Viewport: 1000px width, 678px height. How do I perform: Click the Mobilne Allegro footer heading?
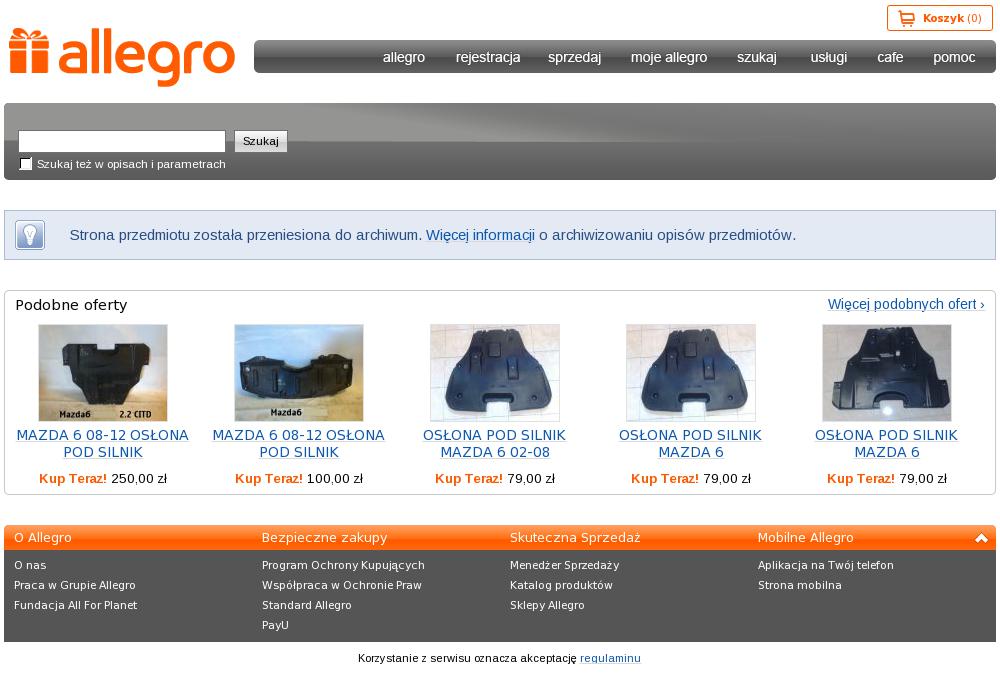point(805,538)
